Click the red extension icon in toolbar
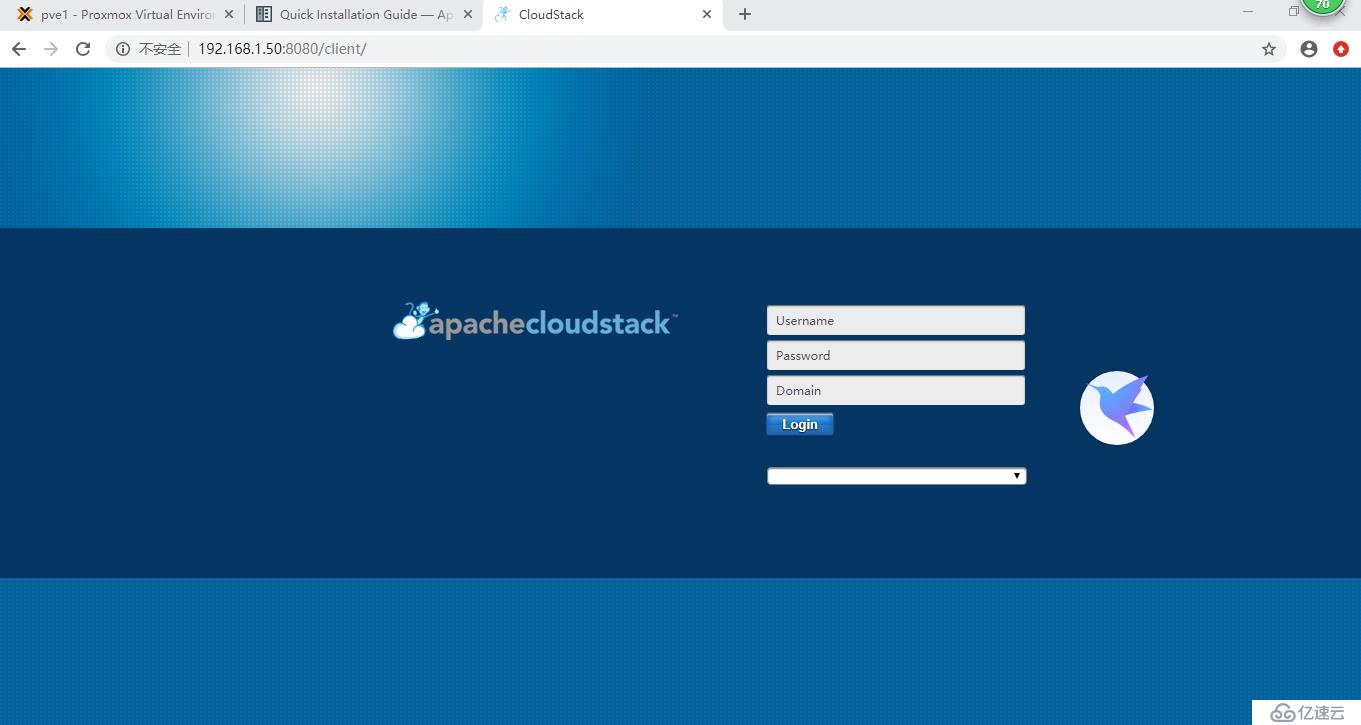1361x725 pixels. pyautogui.click(x=1341, y=49)
